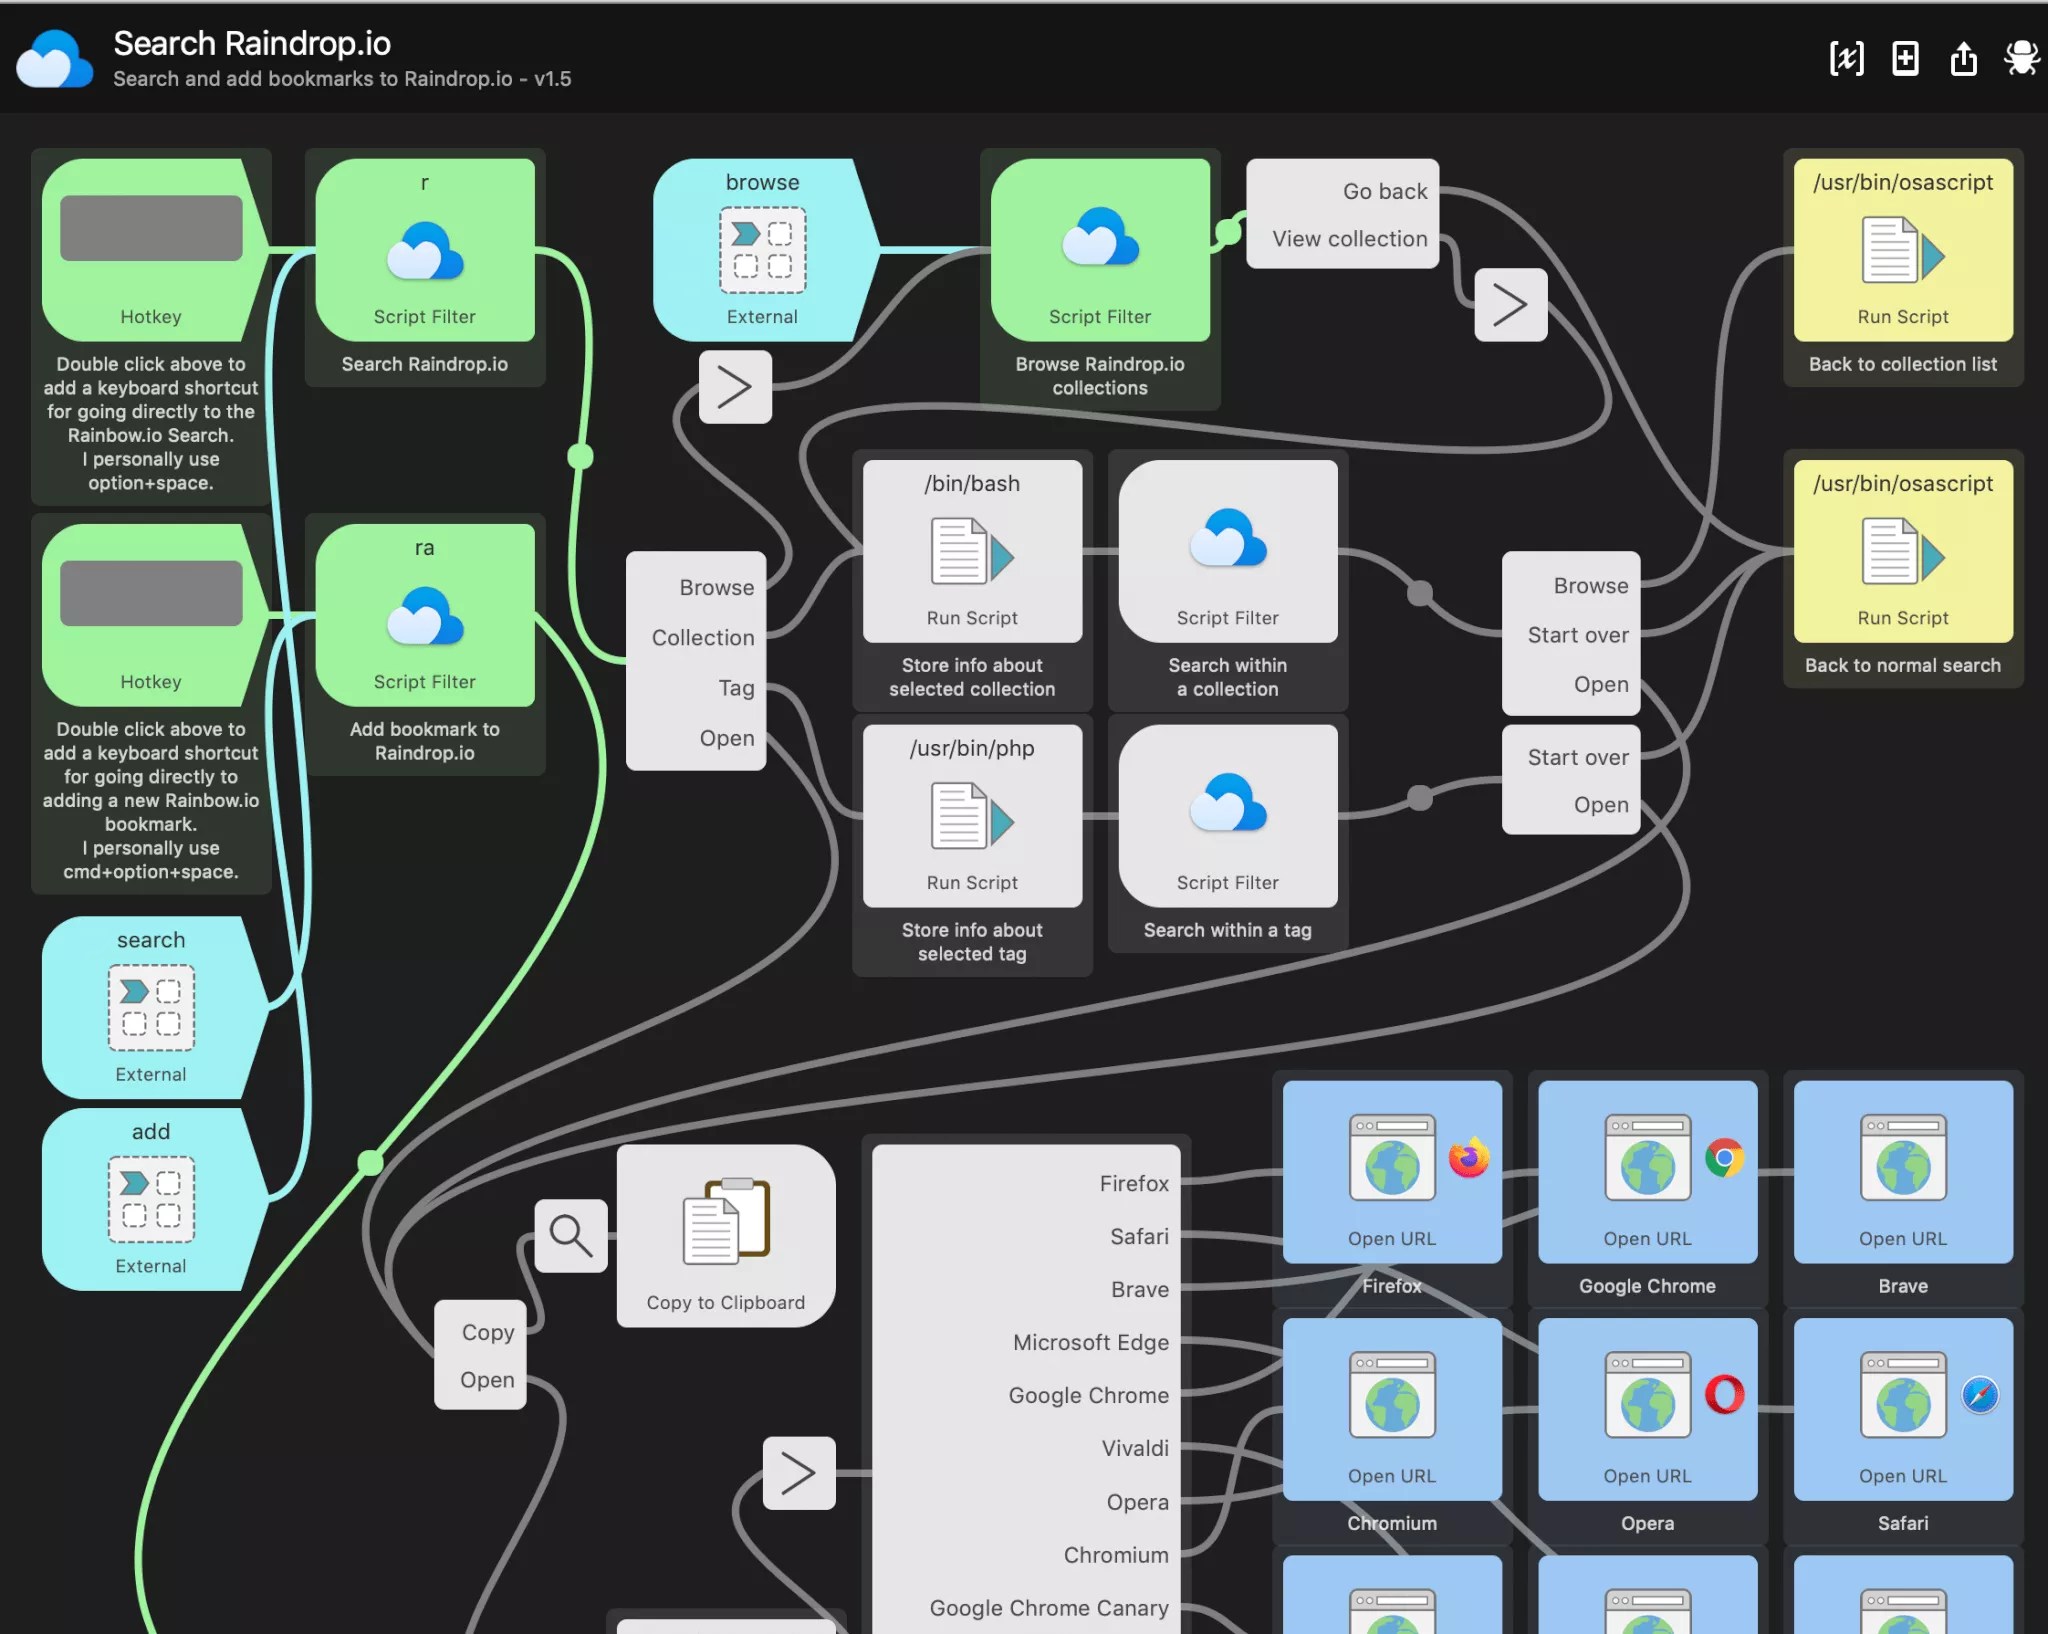Open the workflow debugger bug icon
The height and width of the screenshot is (1634, 2048).
[2021, 59]
